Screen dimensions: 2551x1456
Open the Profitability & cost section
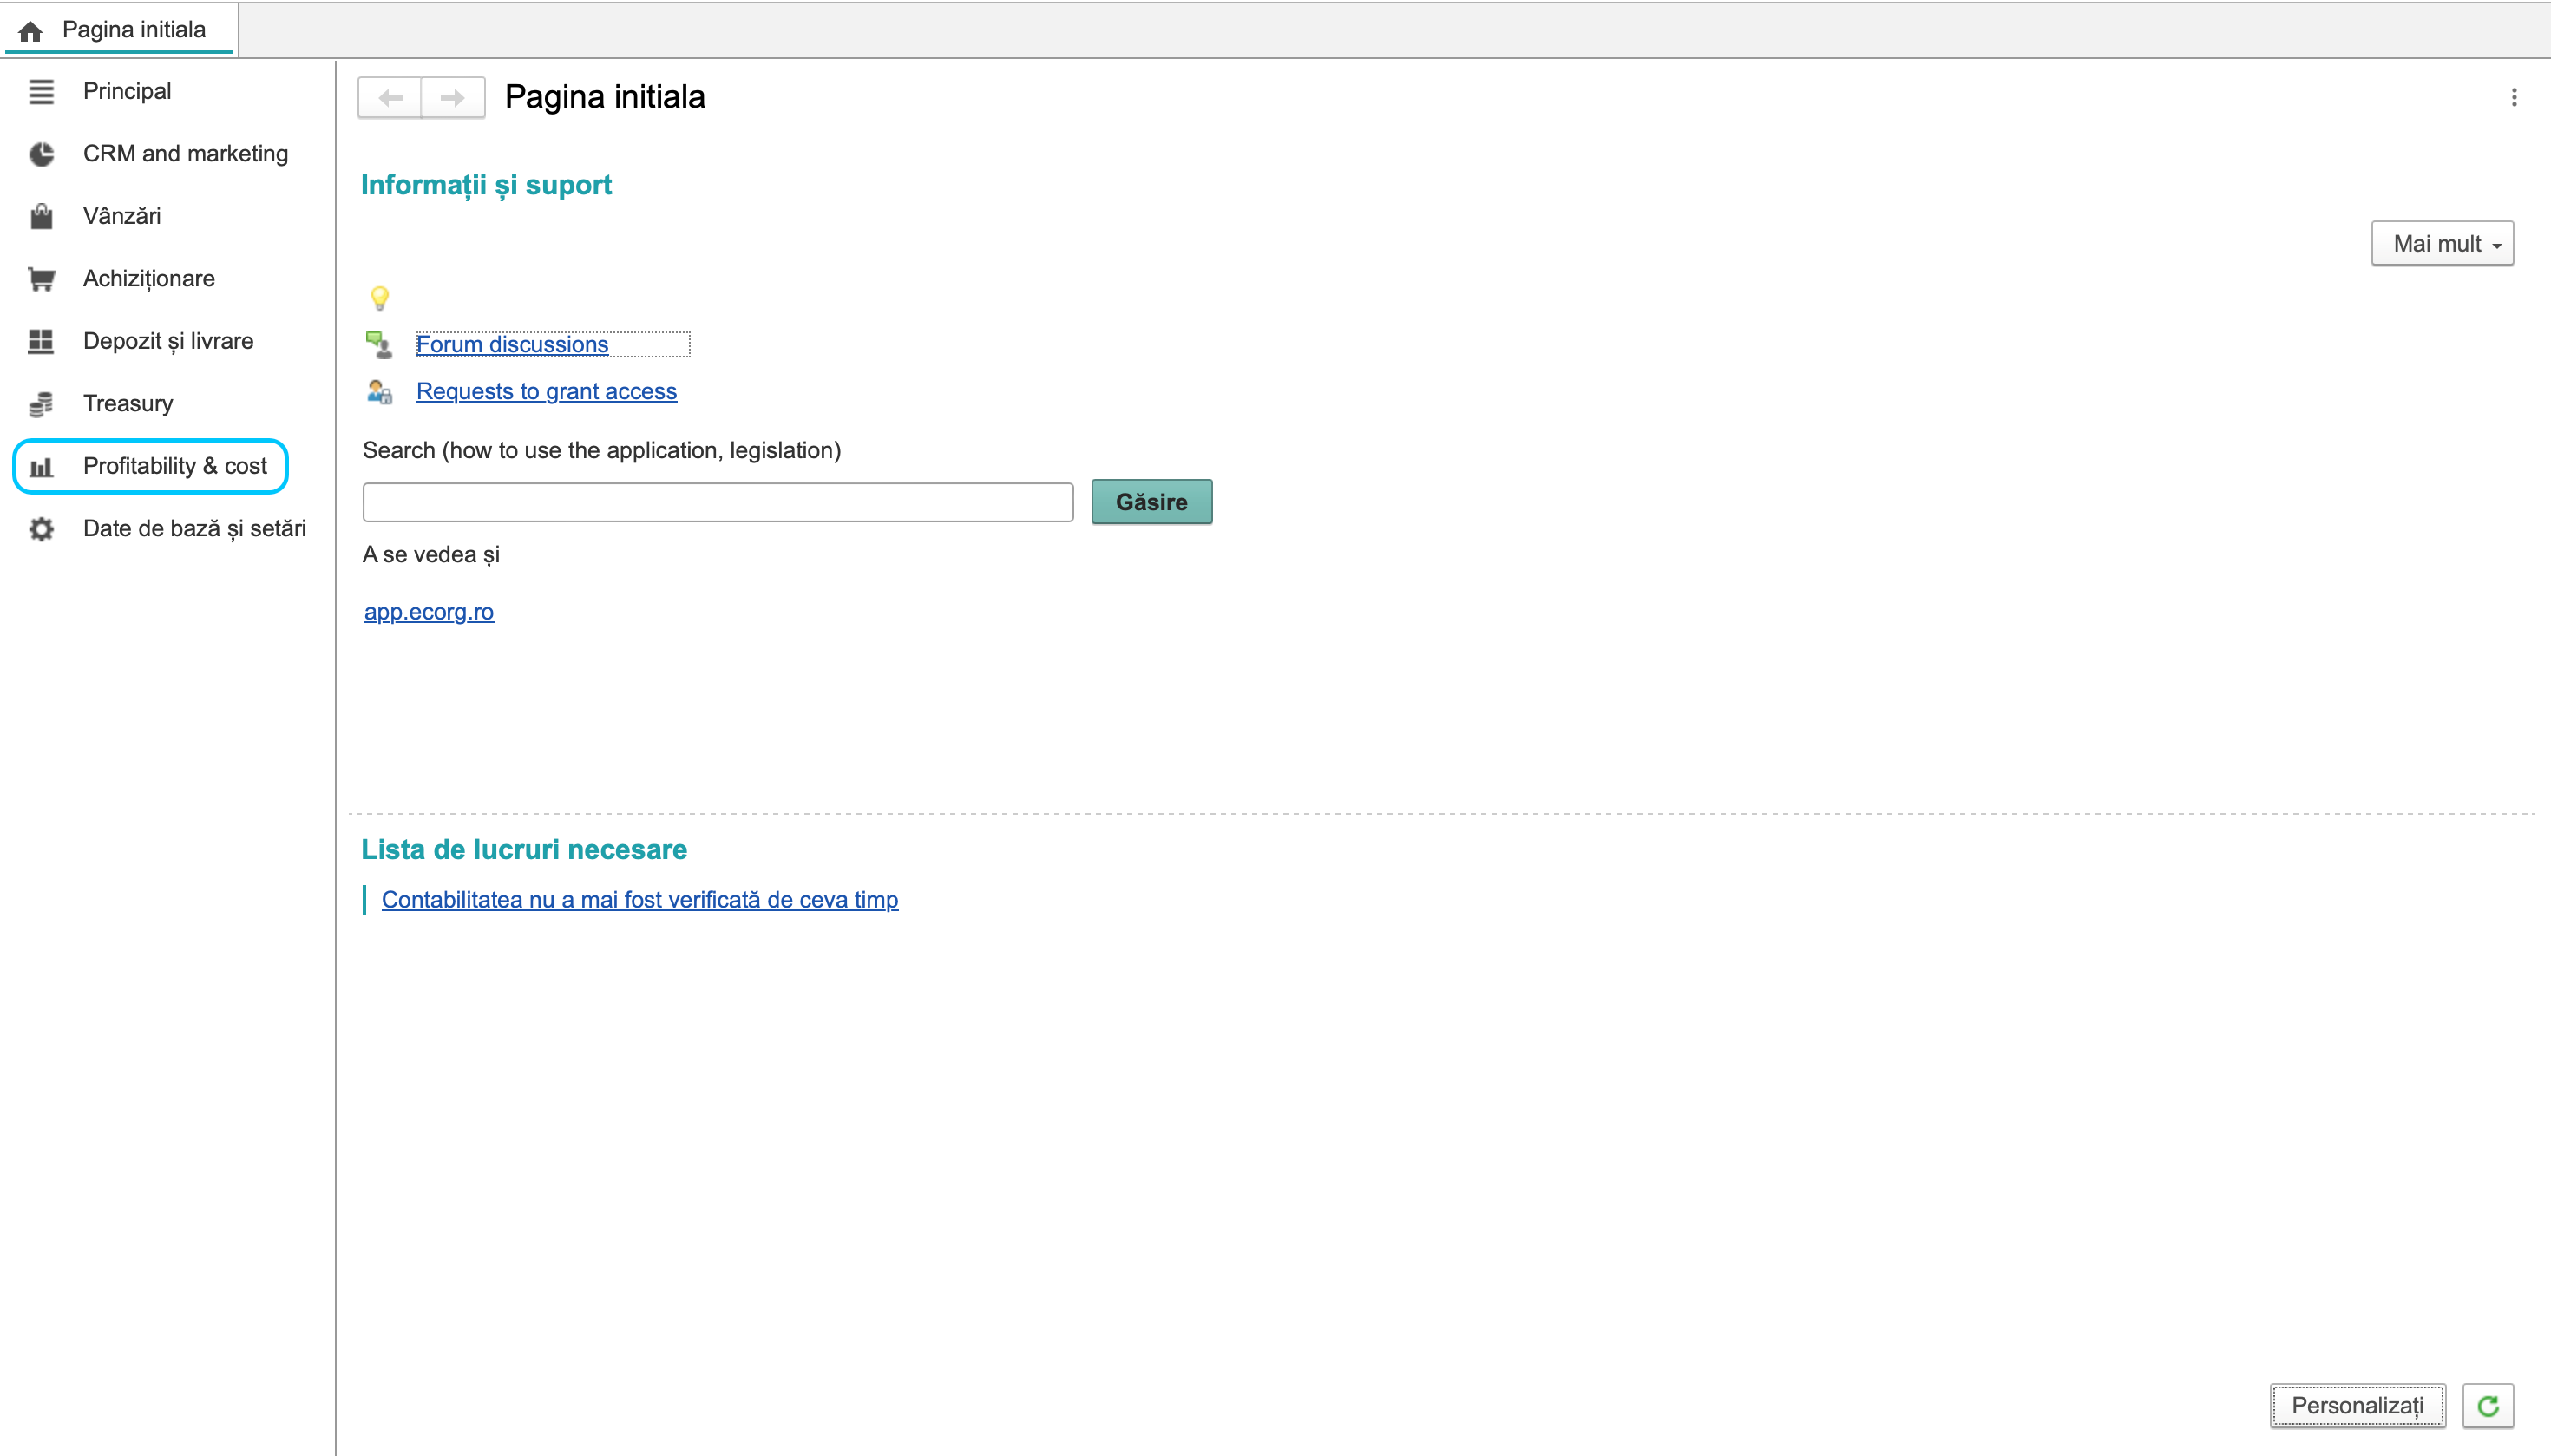(x=150, y=466)
